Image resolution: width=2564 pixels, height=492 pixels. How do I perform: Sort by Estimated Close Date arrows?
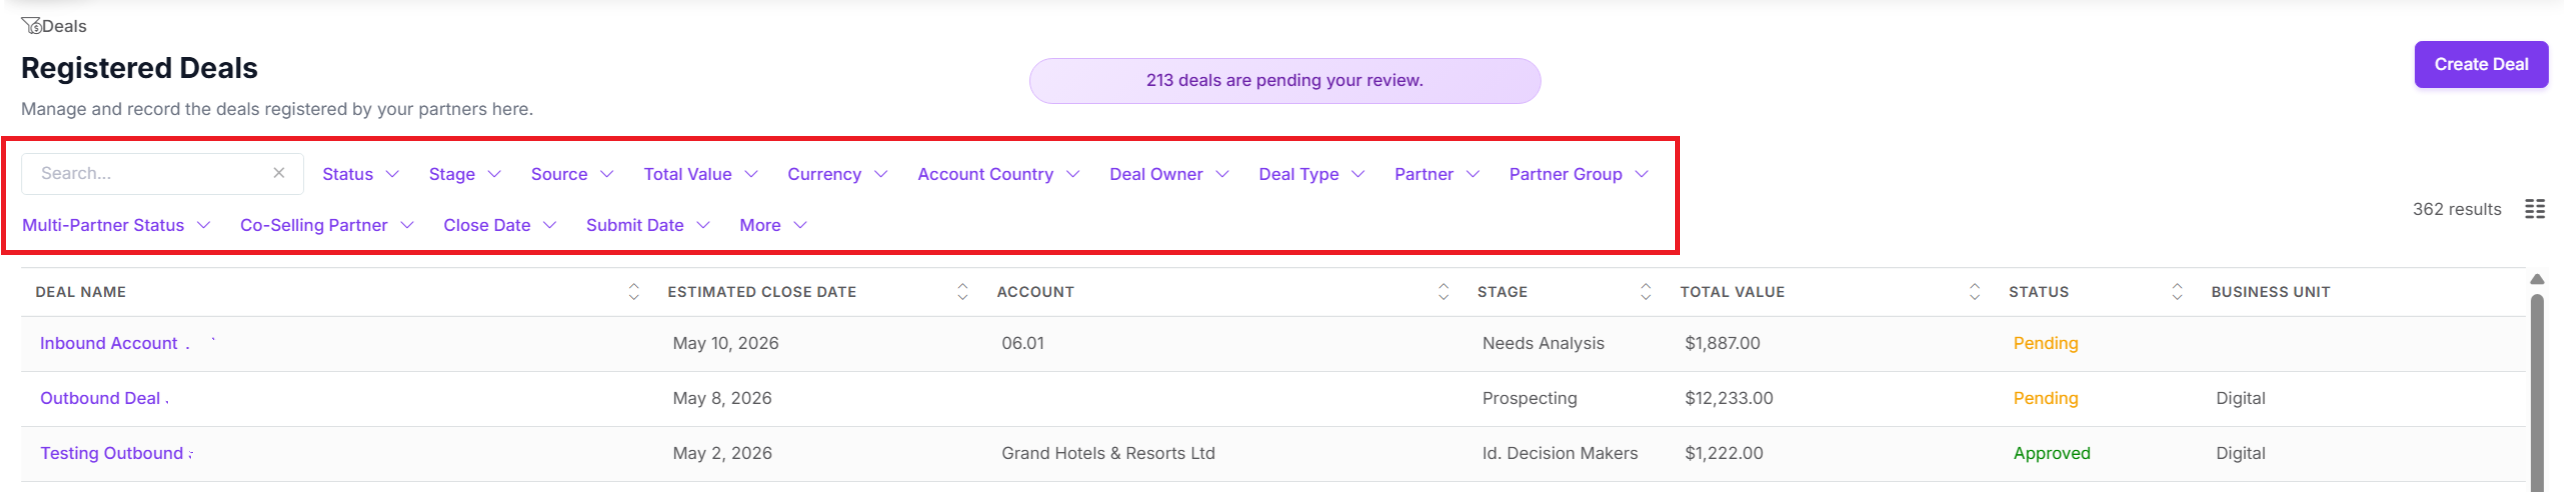[962, 291]
